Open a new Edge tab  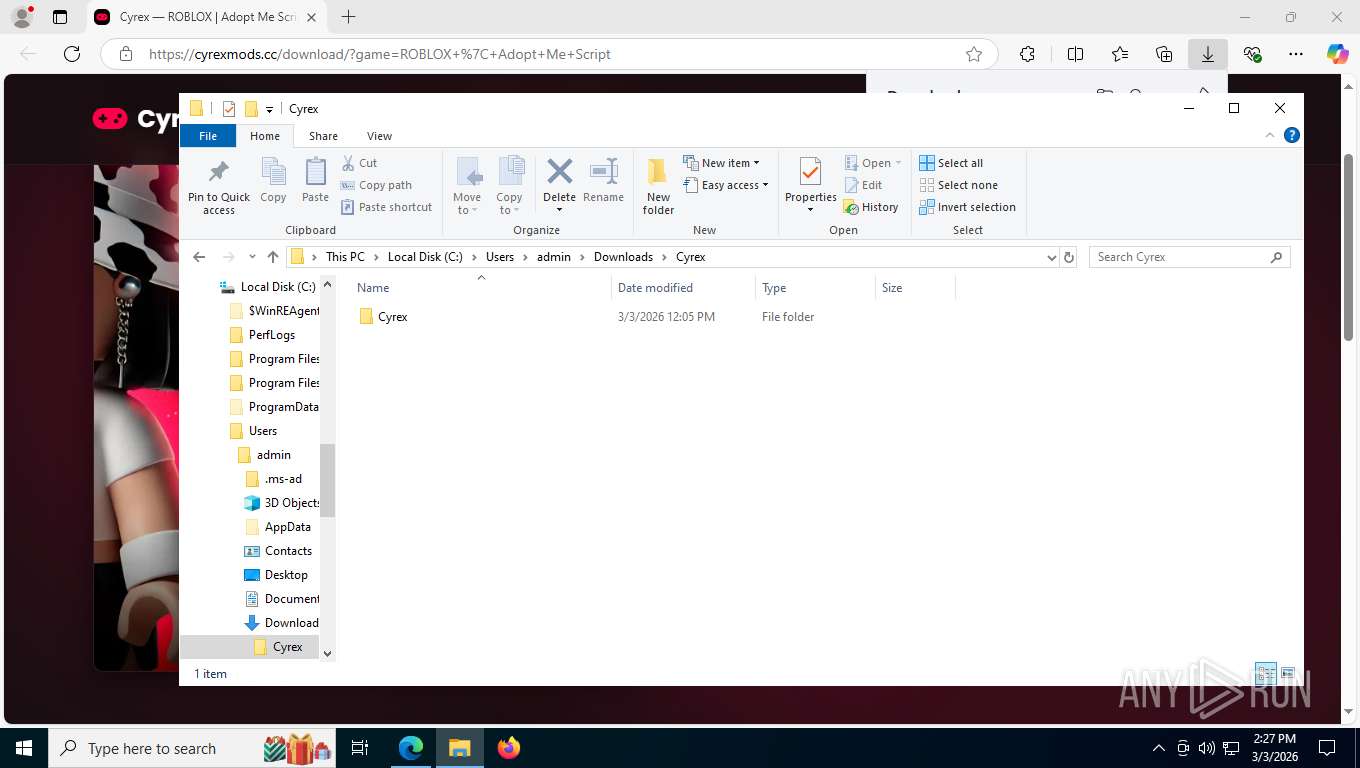point(348,17)
